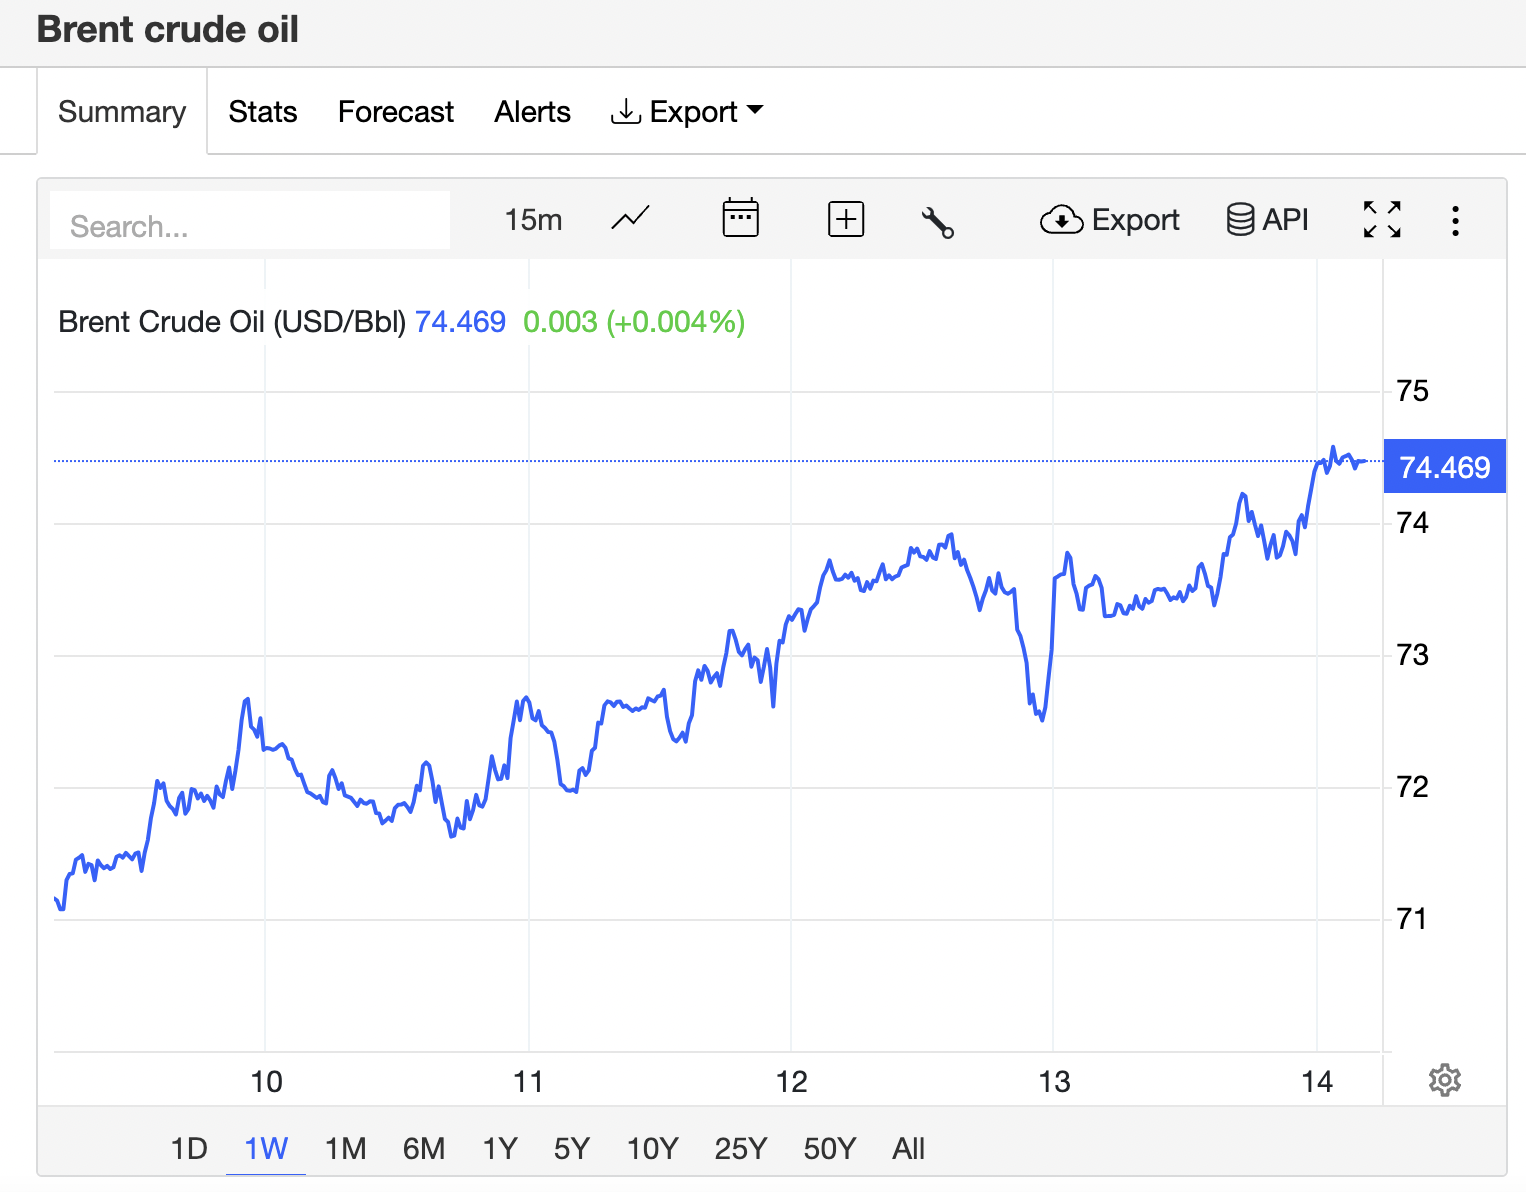Select the 50Y time range
This screenshot has width=1526, height=1192.
click(829, 1148)
